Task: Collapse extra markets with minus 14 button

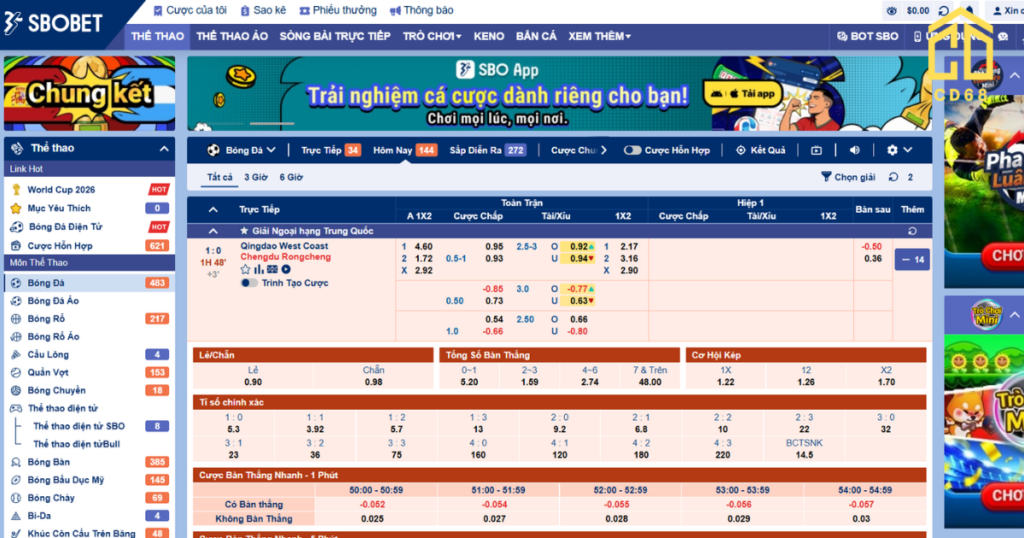Action: (x=912, y=260)
